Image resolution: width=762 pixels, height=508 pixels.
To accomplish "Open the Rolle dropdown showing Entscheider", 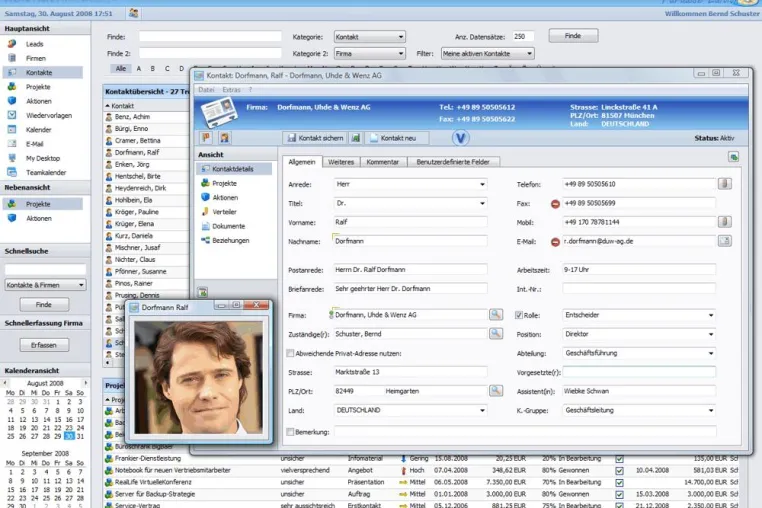I will pyautogui.click(x=639, y=315).
